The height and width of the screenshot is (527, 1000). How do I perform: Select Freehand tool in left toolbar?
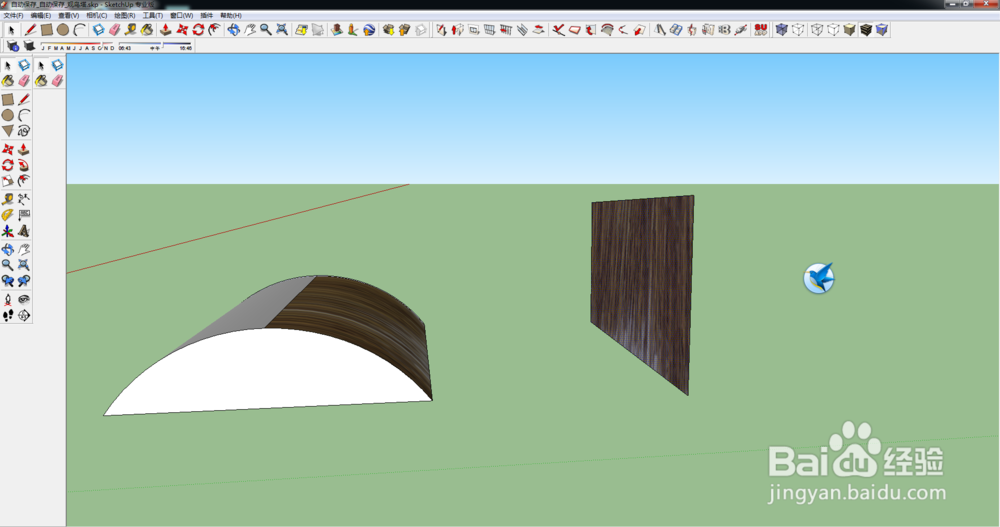(x=24, y=131)
